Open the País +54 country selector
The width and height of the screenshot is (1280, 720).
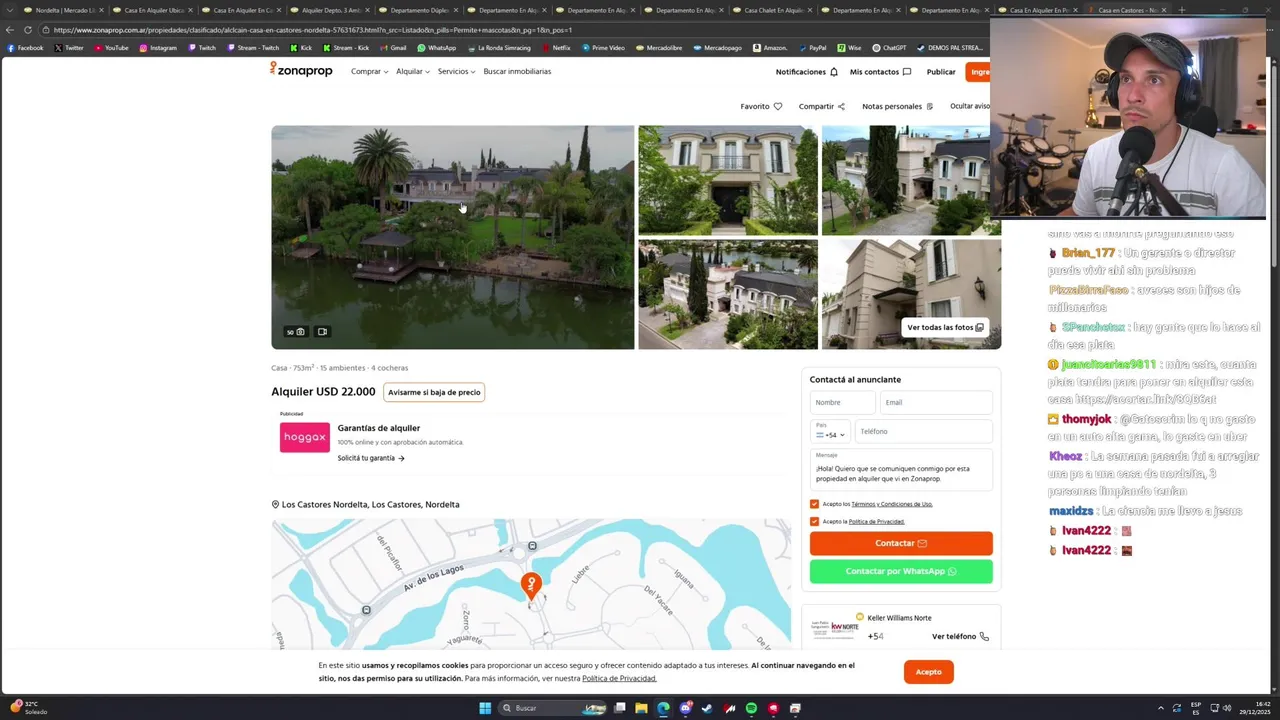coord(830,431)
